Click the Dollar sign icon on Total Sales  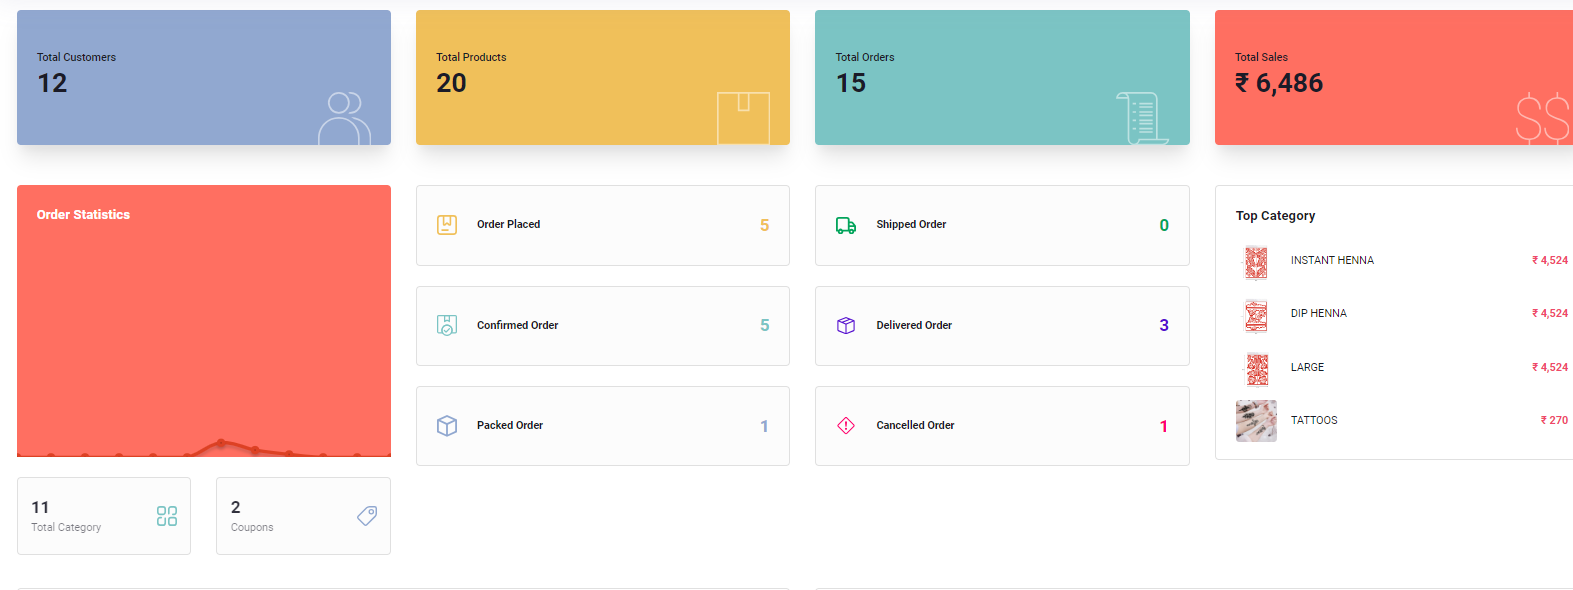(1542, 118)
